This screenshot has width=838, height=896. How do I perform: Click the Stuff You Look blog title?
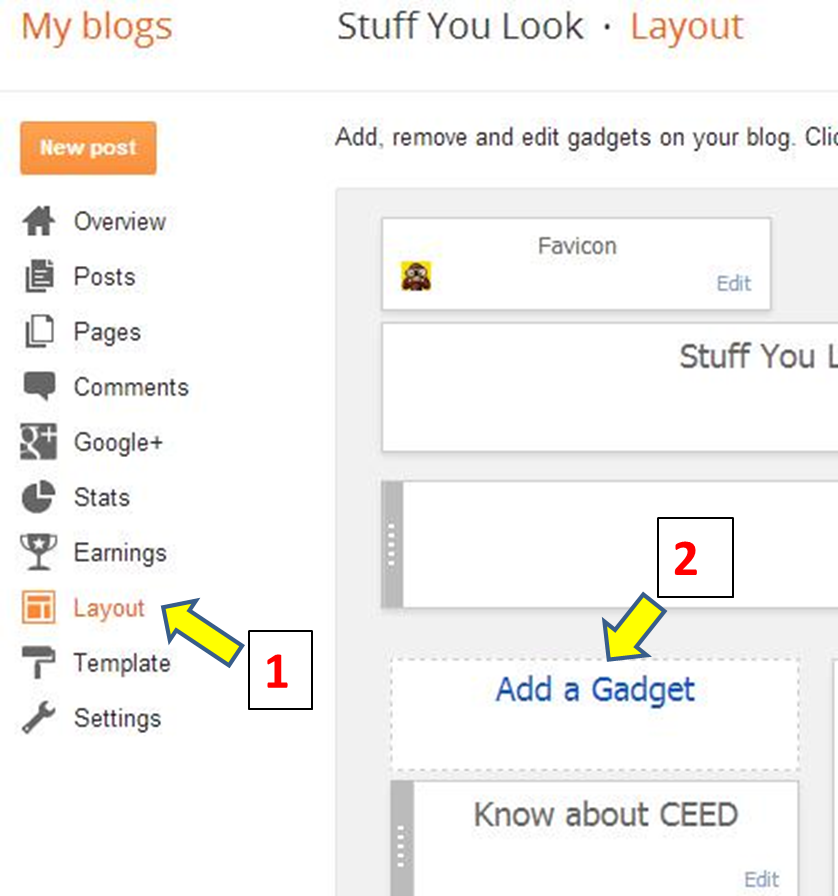pyautogui.click(x=459, y=27)
